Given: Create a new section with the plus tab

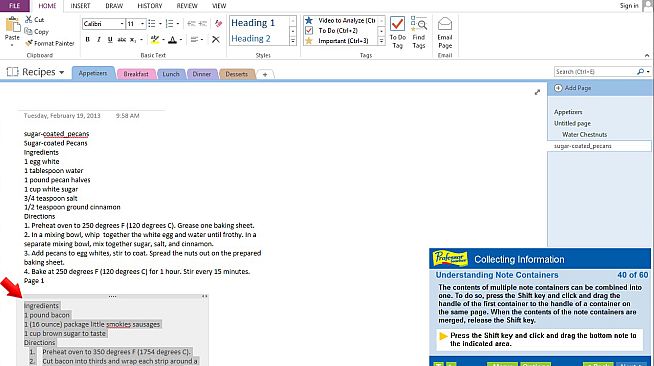Looking at the screenshot, I should 265,74.
